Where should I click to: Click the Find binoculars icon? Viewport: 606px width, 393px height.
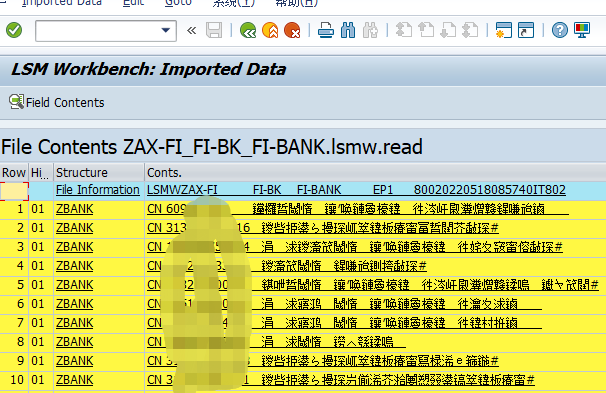tap(348, 30)
